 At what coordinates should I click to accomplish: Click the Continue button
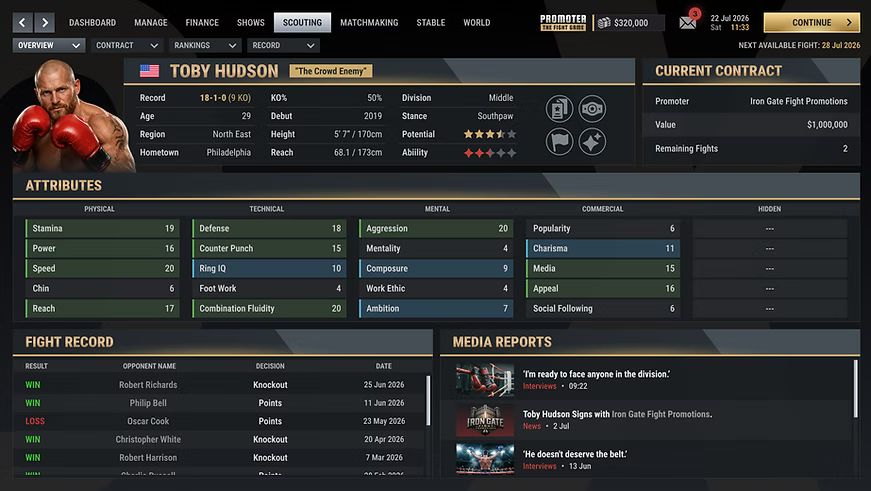(x=812, y=23)
